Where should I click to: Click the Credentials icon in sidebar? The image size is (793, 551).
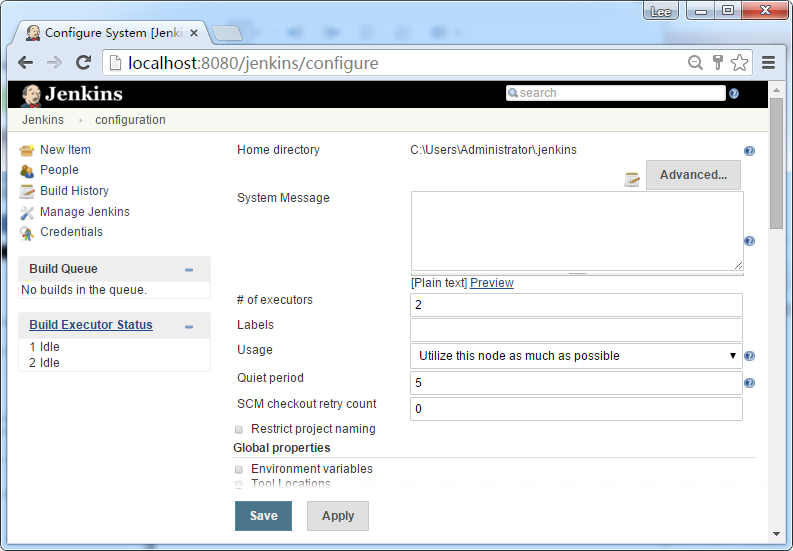click(x=27, y=232)
